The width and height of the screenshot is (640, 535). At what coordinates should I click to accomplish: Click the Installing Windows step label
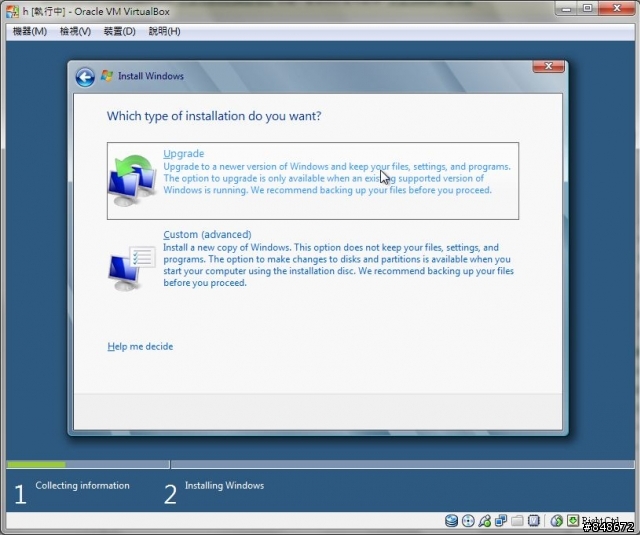tap(224, 485)
